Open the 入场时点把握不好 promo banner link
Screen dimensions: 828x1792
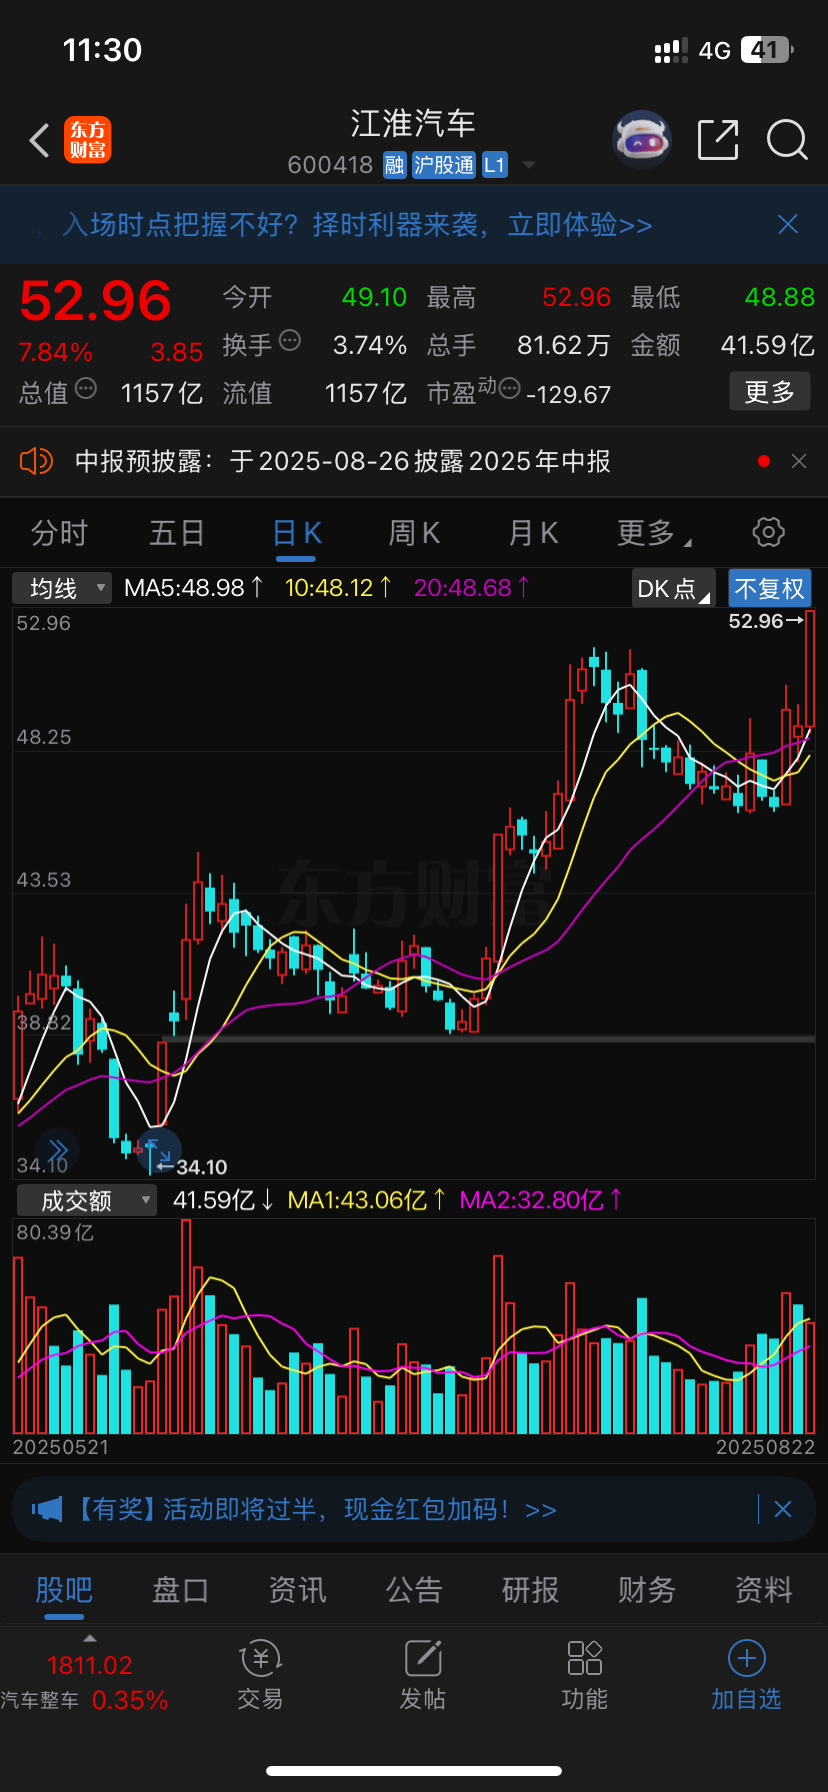pos(357,225)
